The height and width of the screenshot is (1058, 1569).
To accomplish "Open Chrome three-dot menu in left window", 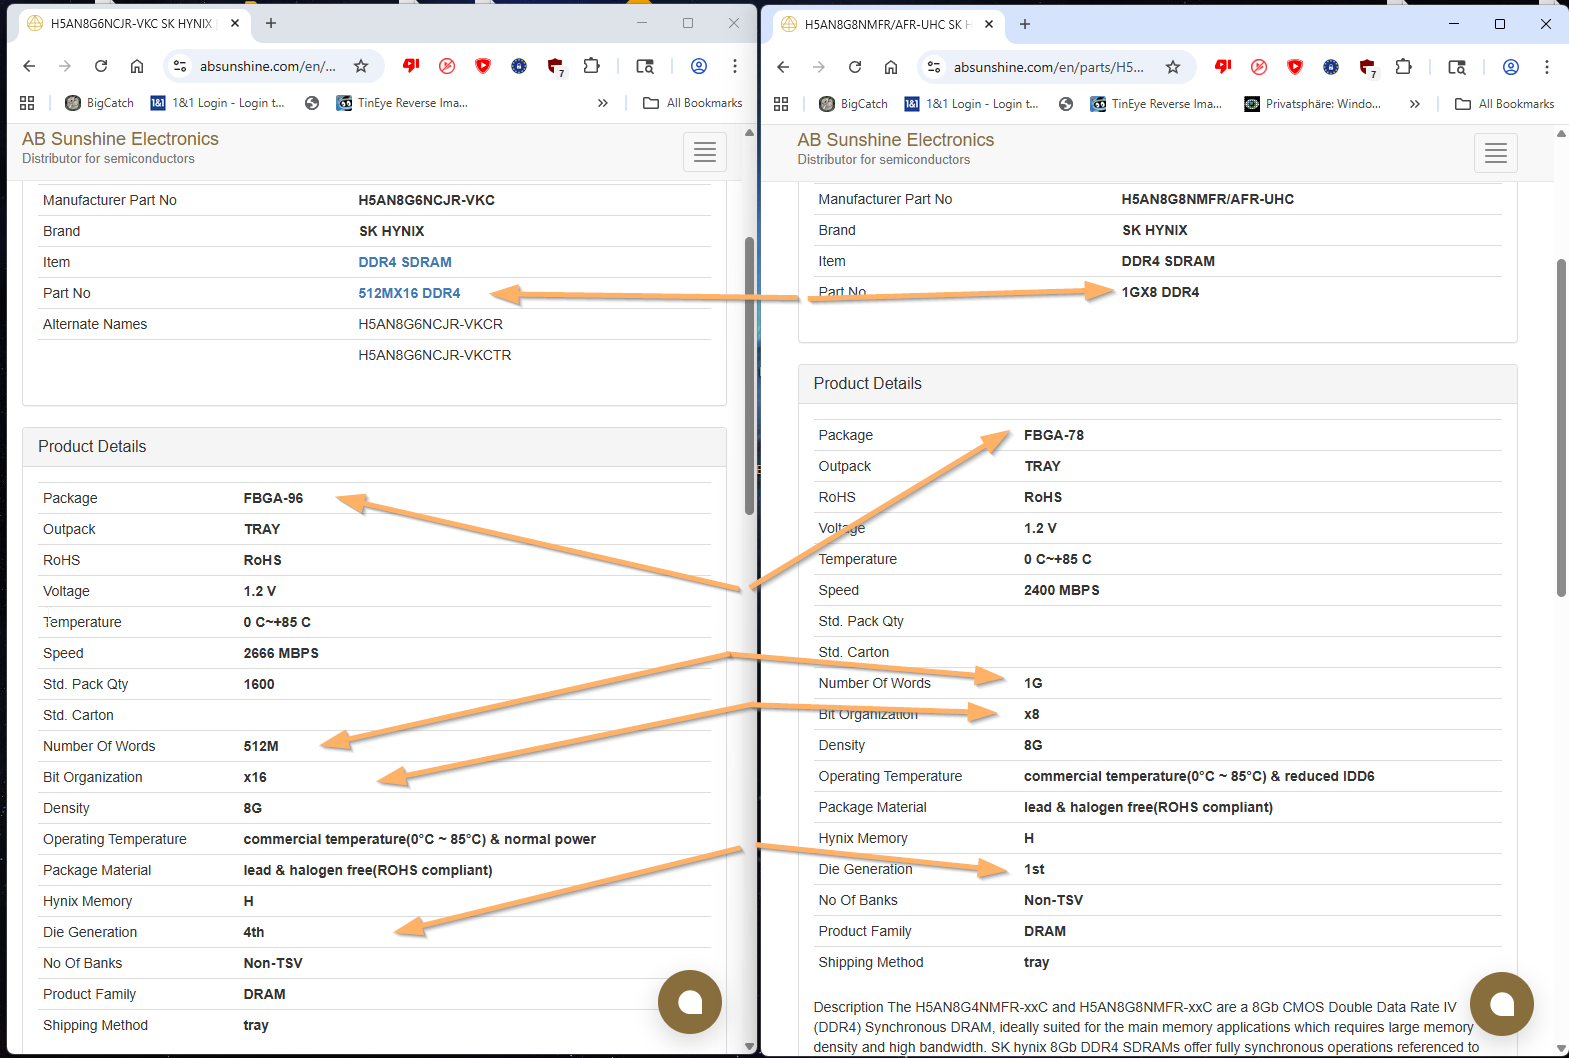I will (x=735, y=66).
